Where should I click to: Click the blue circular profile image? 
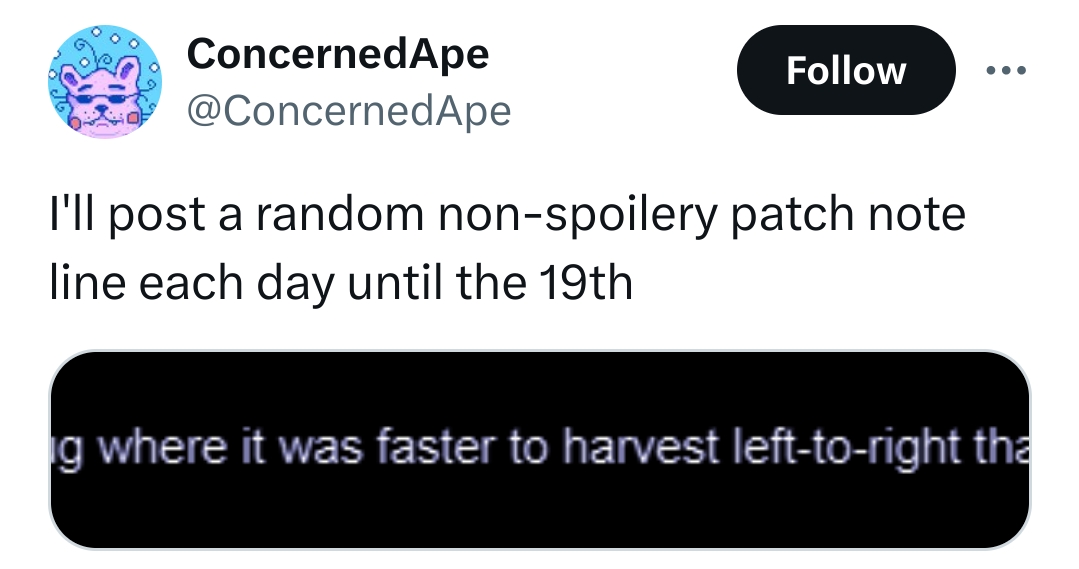click(x=105, y=82)
